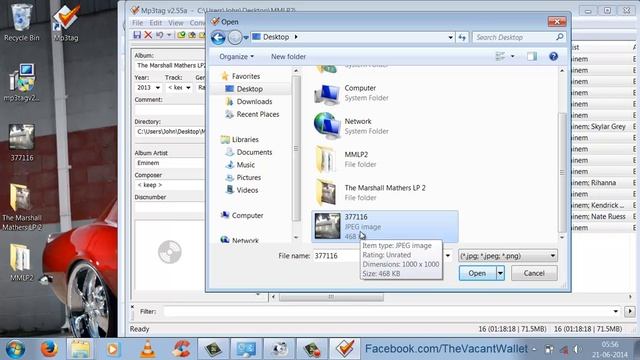640x360 pixels.
Task: Select the mp3tagv2 installer desktop icon
Action: (x=22, y=82)
